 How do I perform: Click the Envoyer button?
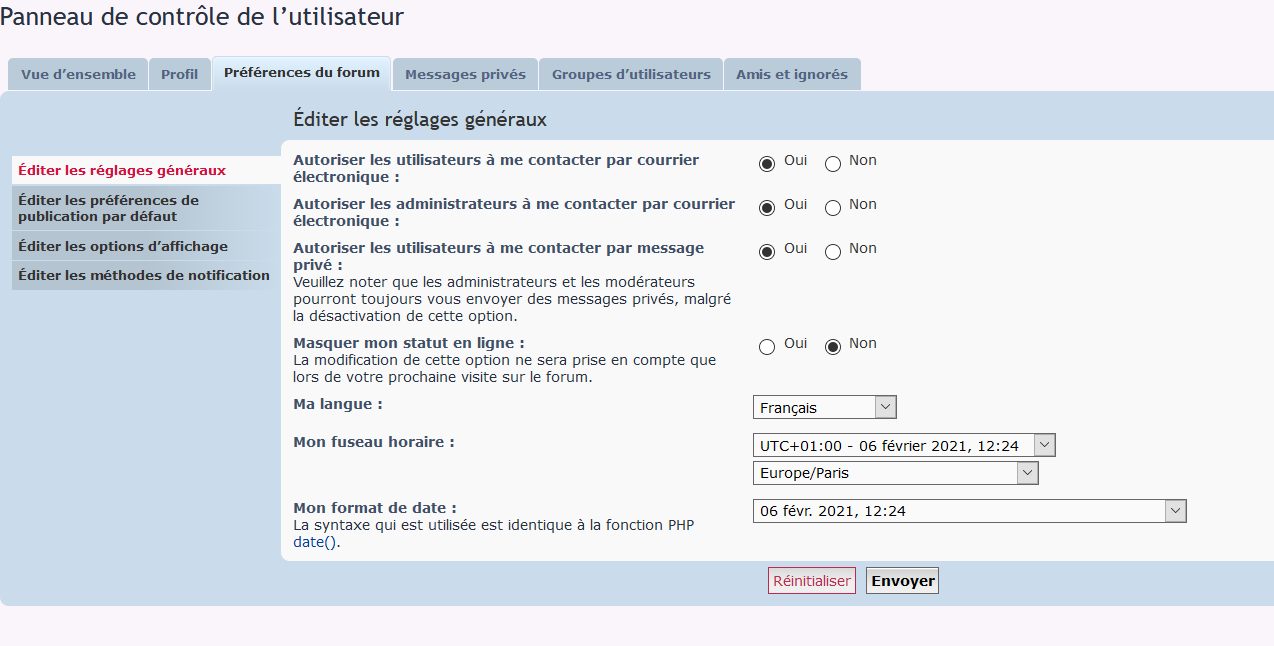pos(901,580)
